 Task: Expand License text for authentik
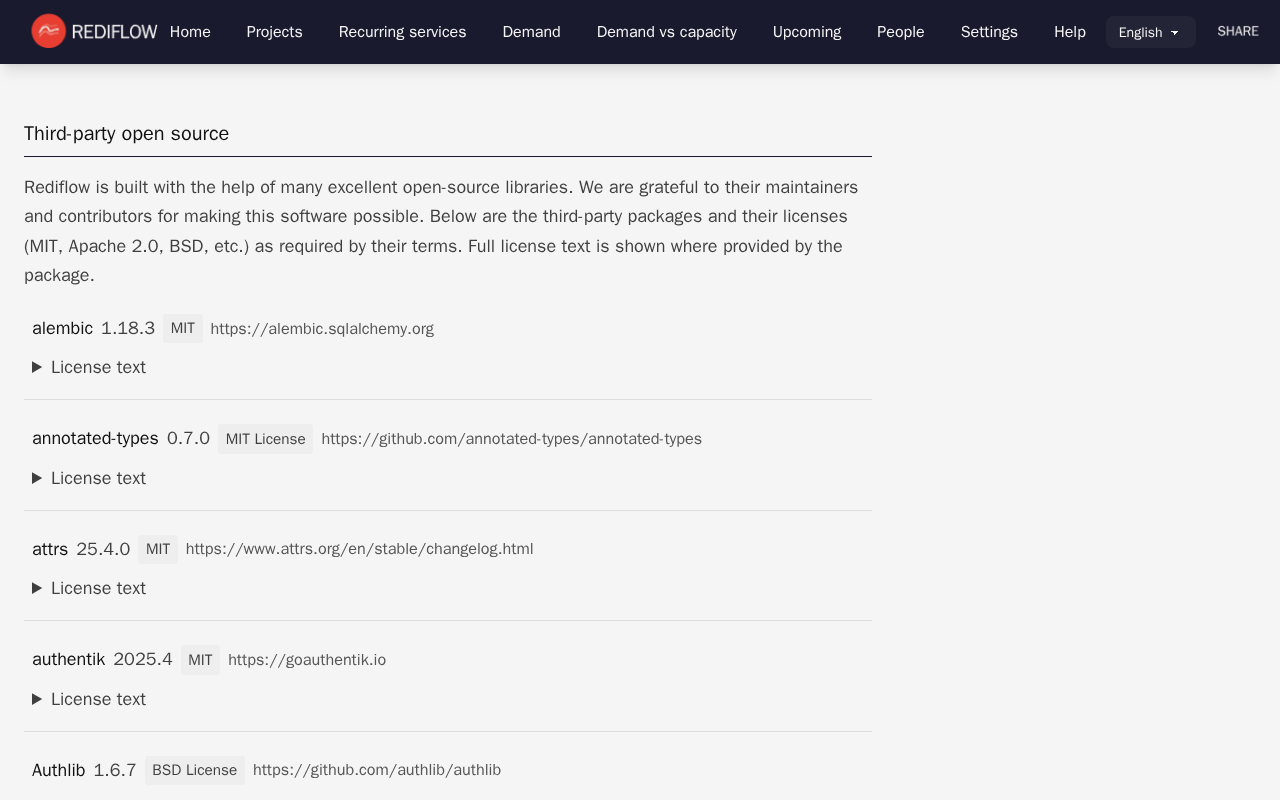[88, 699]
